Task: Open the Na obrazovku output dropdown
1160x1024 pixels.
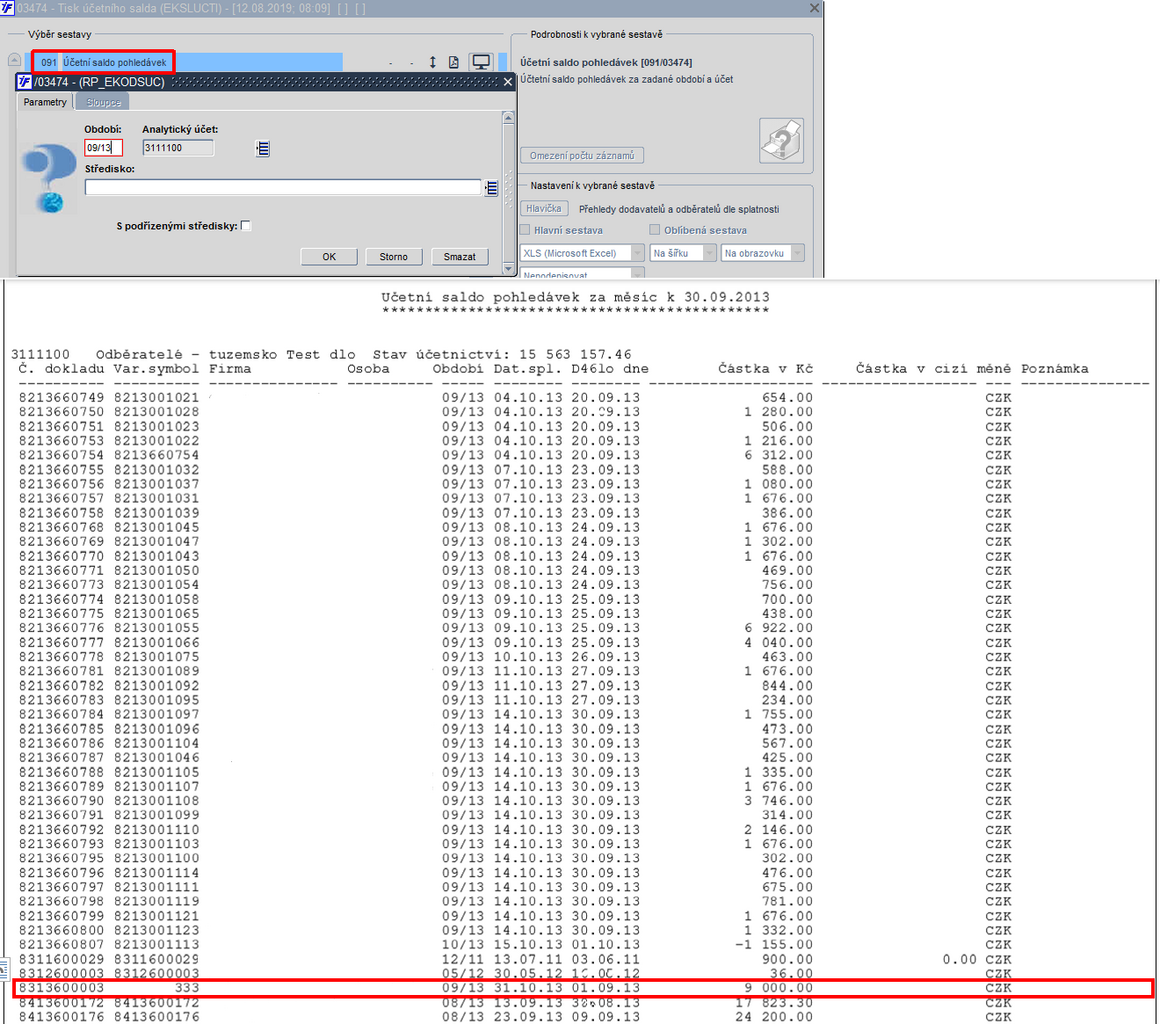Action: [x=798, y=253]
